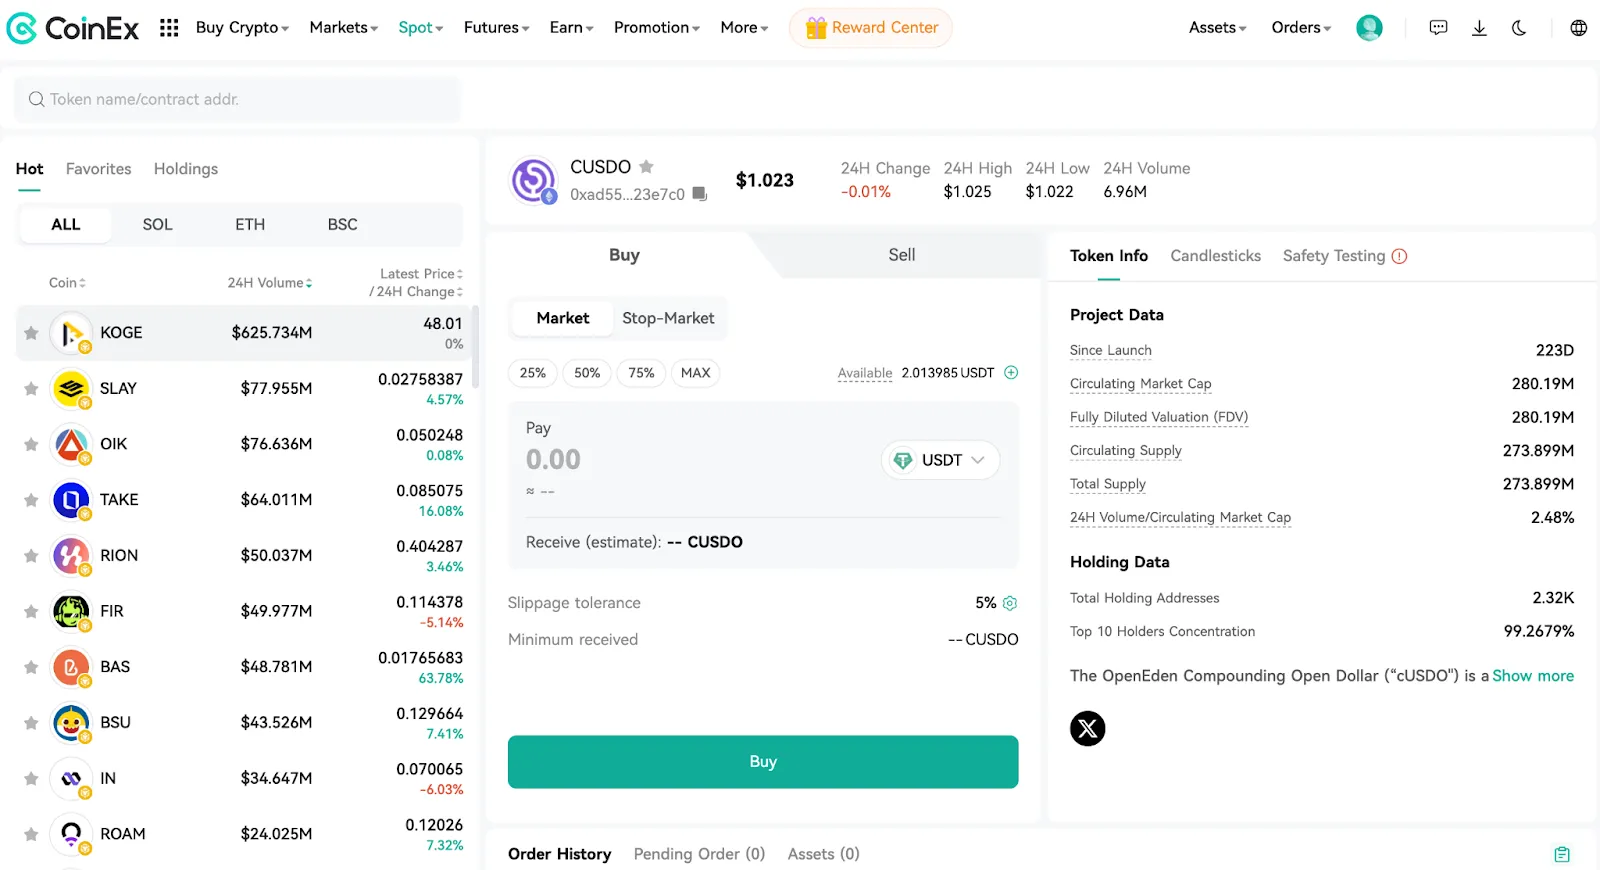Screen dimensions: 1600x870
Task: Expand the Buy Crypto menu
Action: [242, 28]
